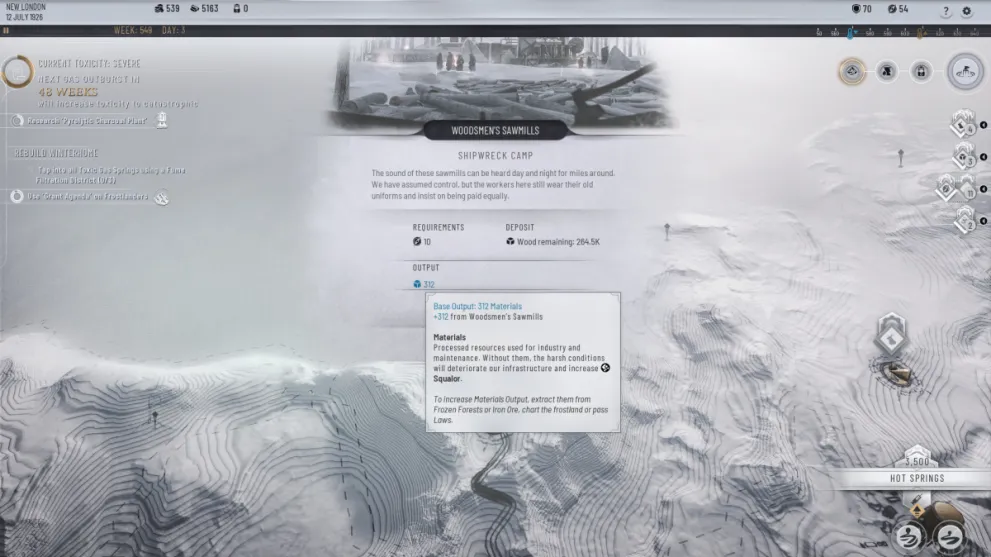Click the padlock filter icon at top right

(x=921, y=71)
